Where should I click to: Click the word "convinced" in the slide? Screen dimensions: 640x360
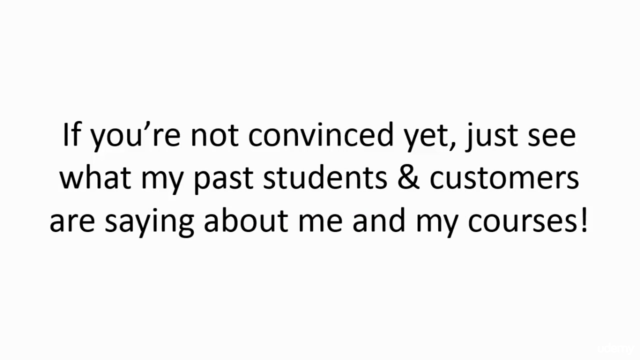[321, 136]
